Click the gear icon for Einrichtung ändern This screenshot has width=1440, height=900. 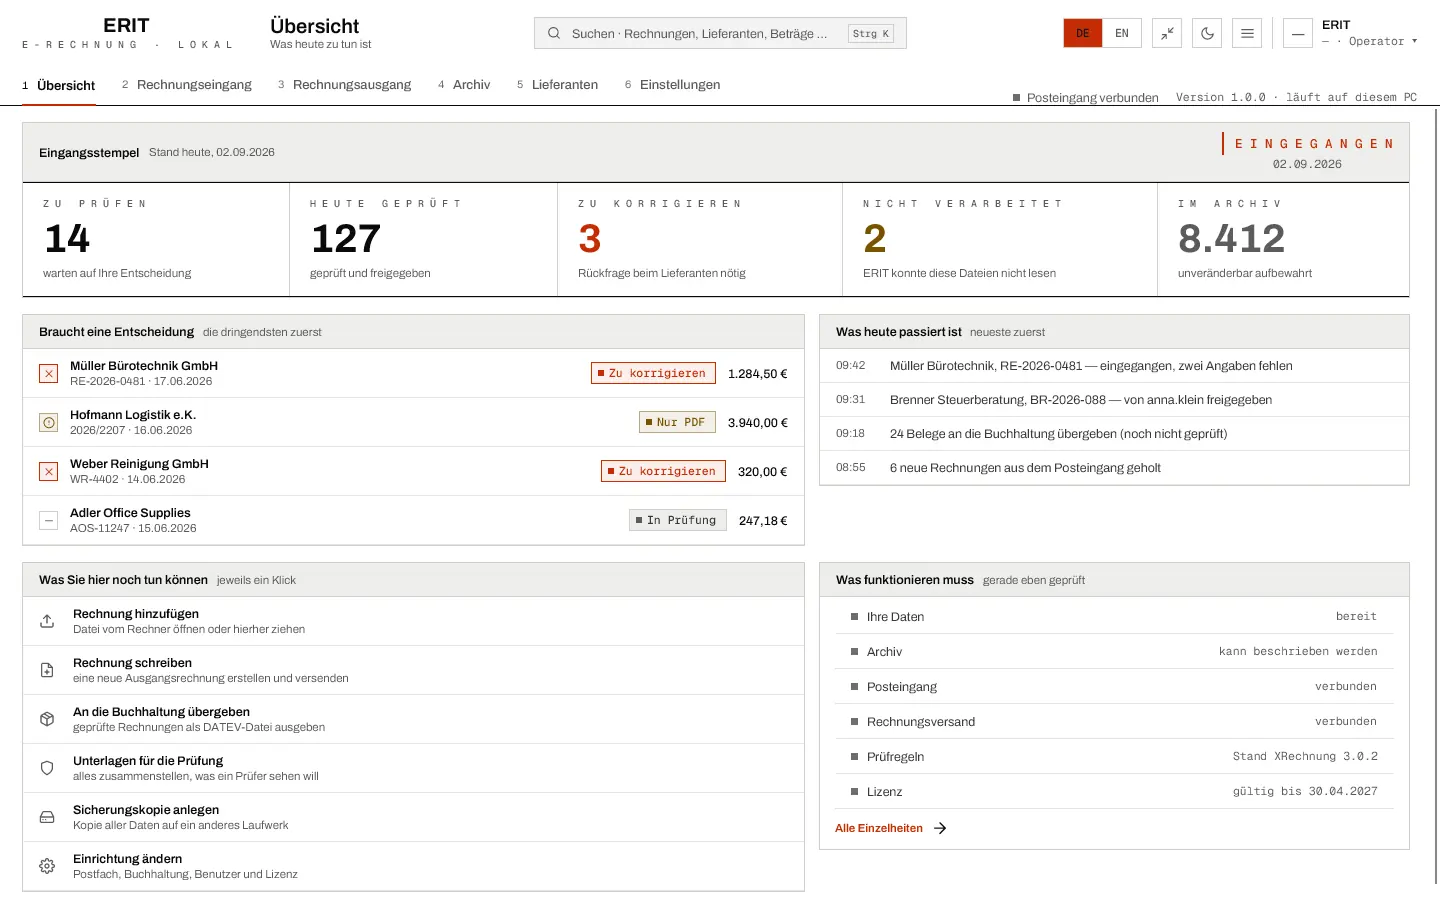pyautogui.click(x=47, y=866)
